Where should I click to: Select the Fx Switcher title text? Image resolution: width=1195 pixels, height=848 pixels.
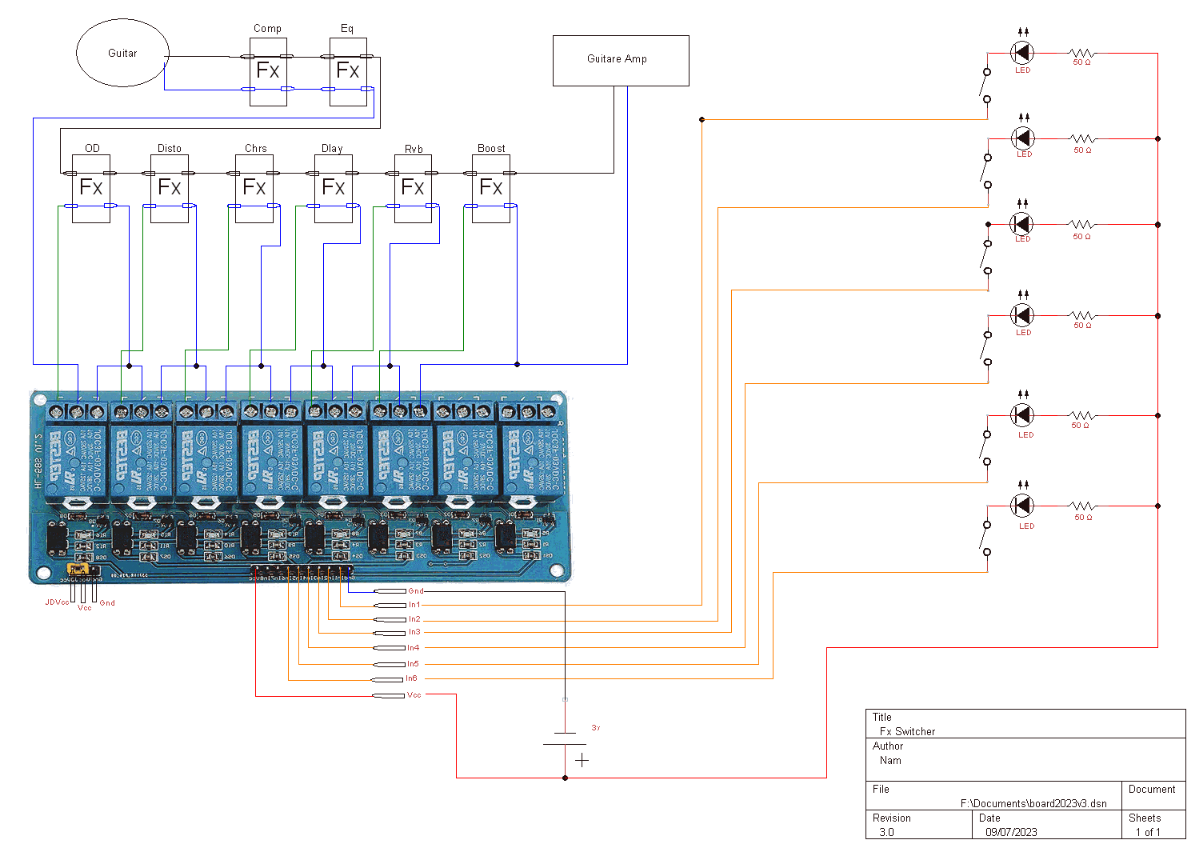tap(907, 731)
